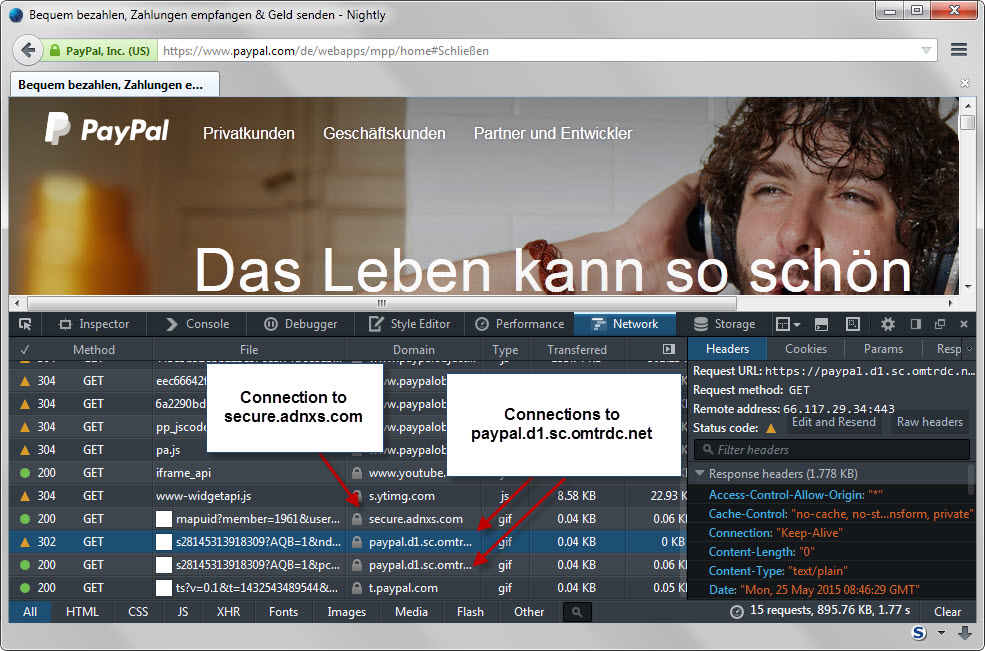Clear the network request list
This screenshot has width=985, height=651.
click(947, 611)
